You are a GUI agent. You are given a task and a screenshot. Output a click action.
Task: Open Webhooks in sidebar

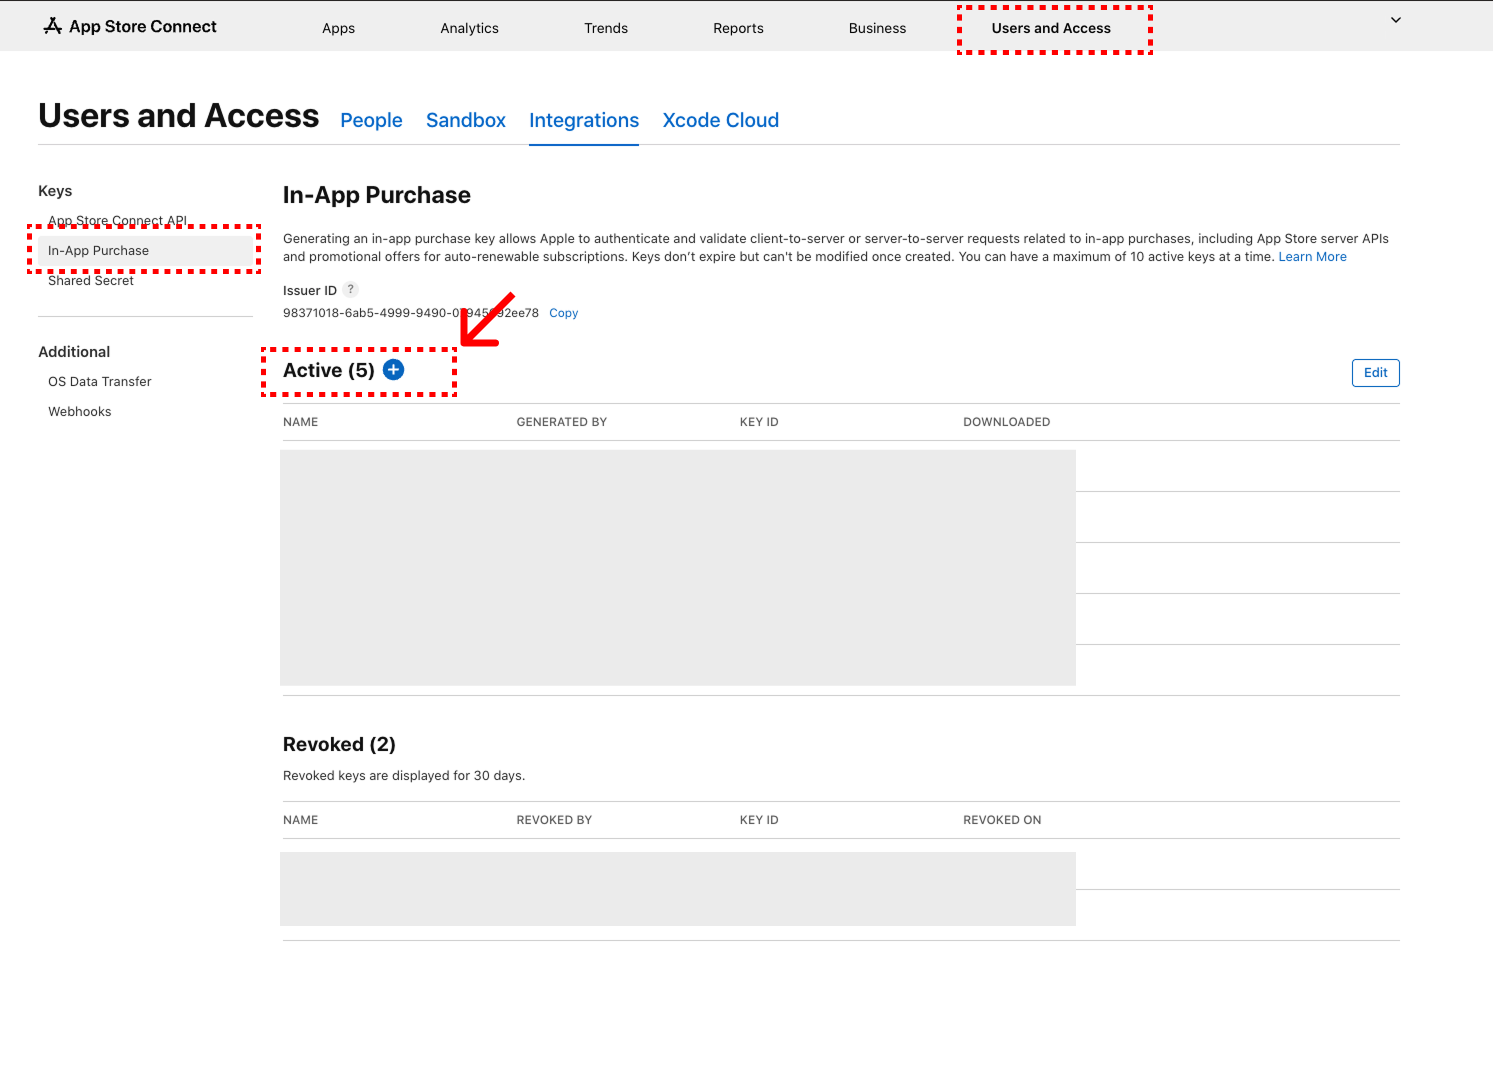80,412
